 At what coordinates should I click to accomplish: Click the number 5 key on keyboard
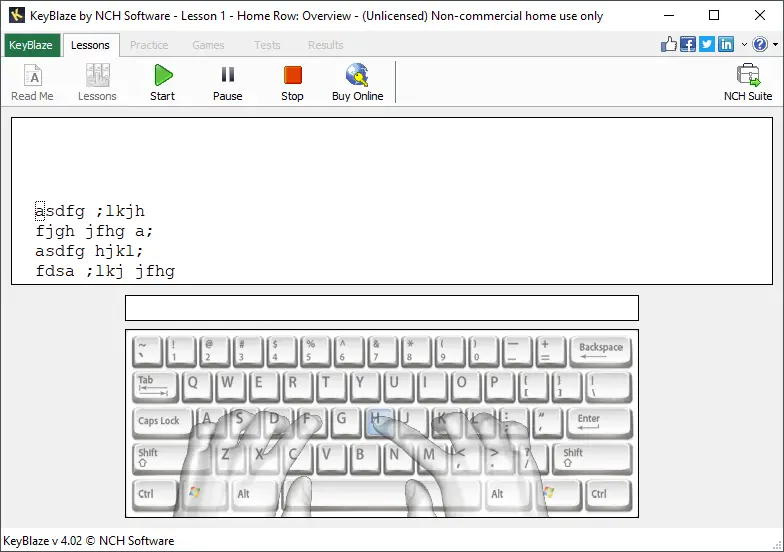314,351
